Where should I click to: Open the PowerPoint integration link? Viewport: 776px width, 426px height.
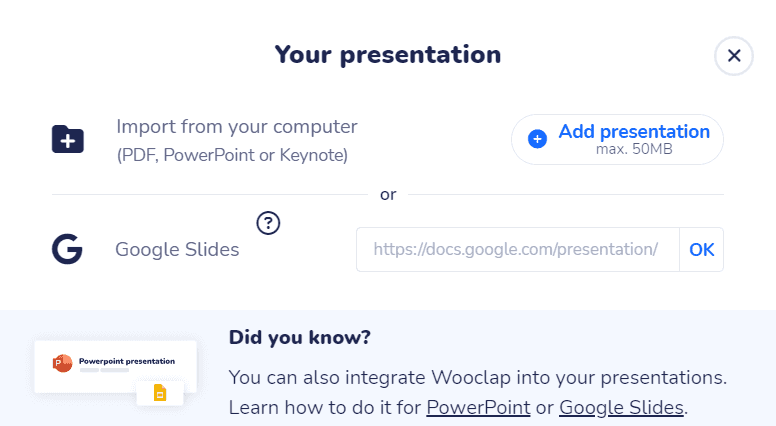click(x=478, y=408)
